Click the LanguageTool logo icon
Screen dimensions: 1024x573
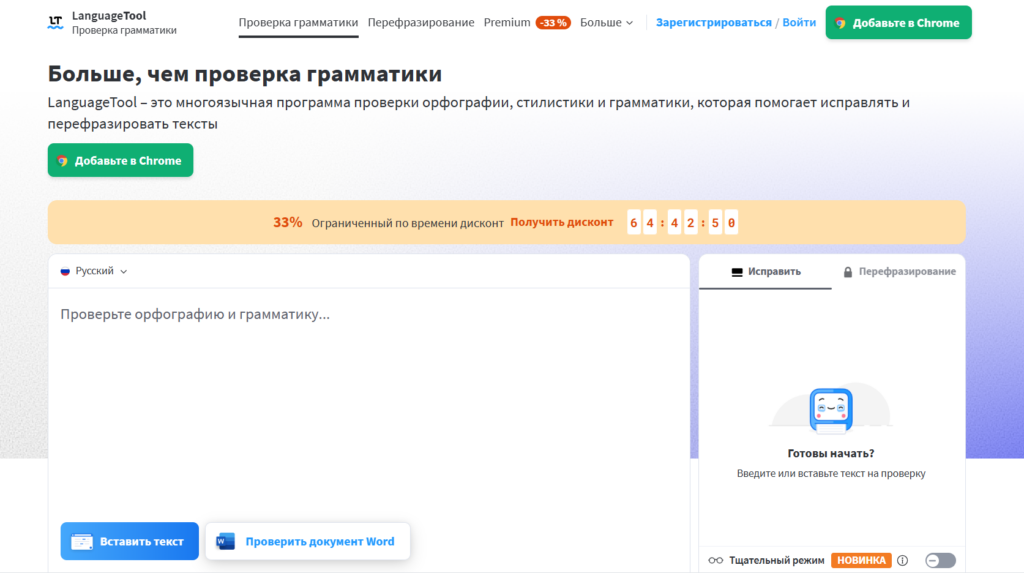tap(56, 22)
